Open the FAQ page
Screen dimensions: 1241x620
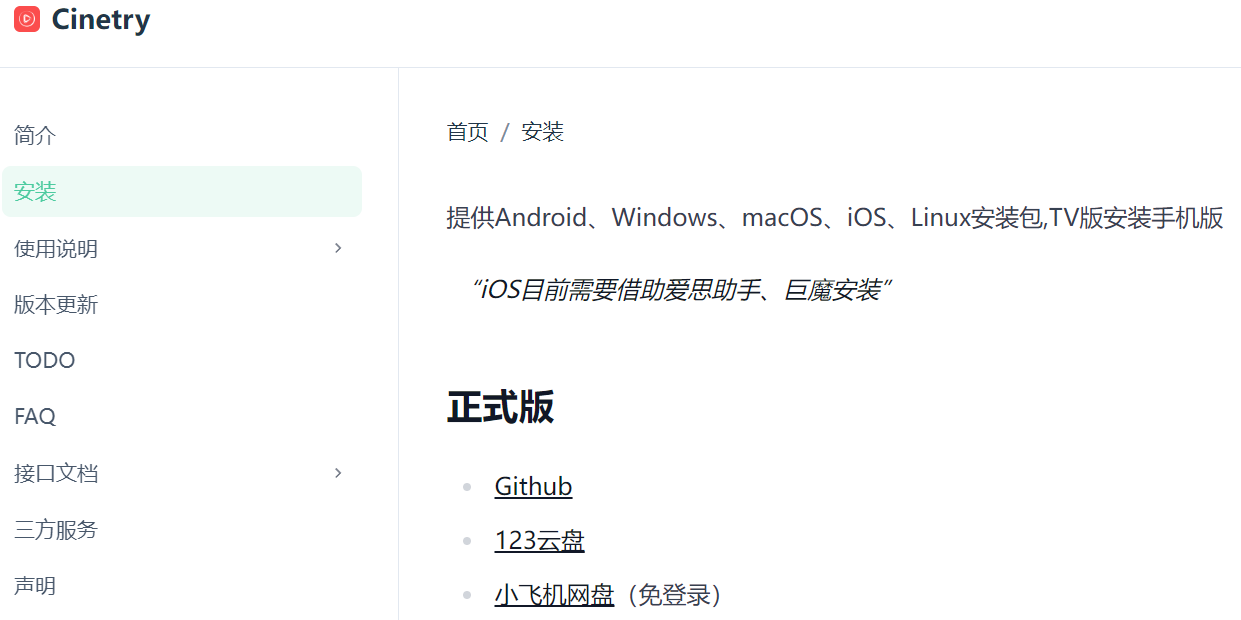pos(35,415)
